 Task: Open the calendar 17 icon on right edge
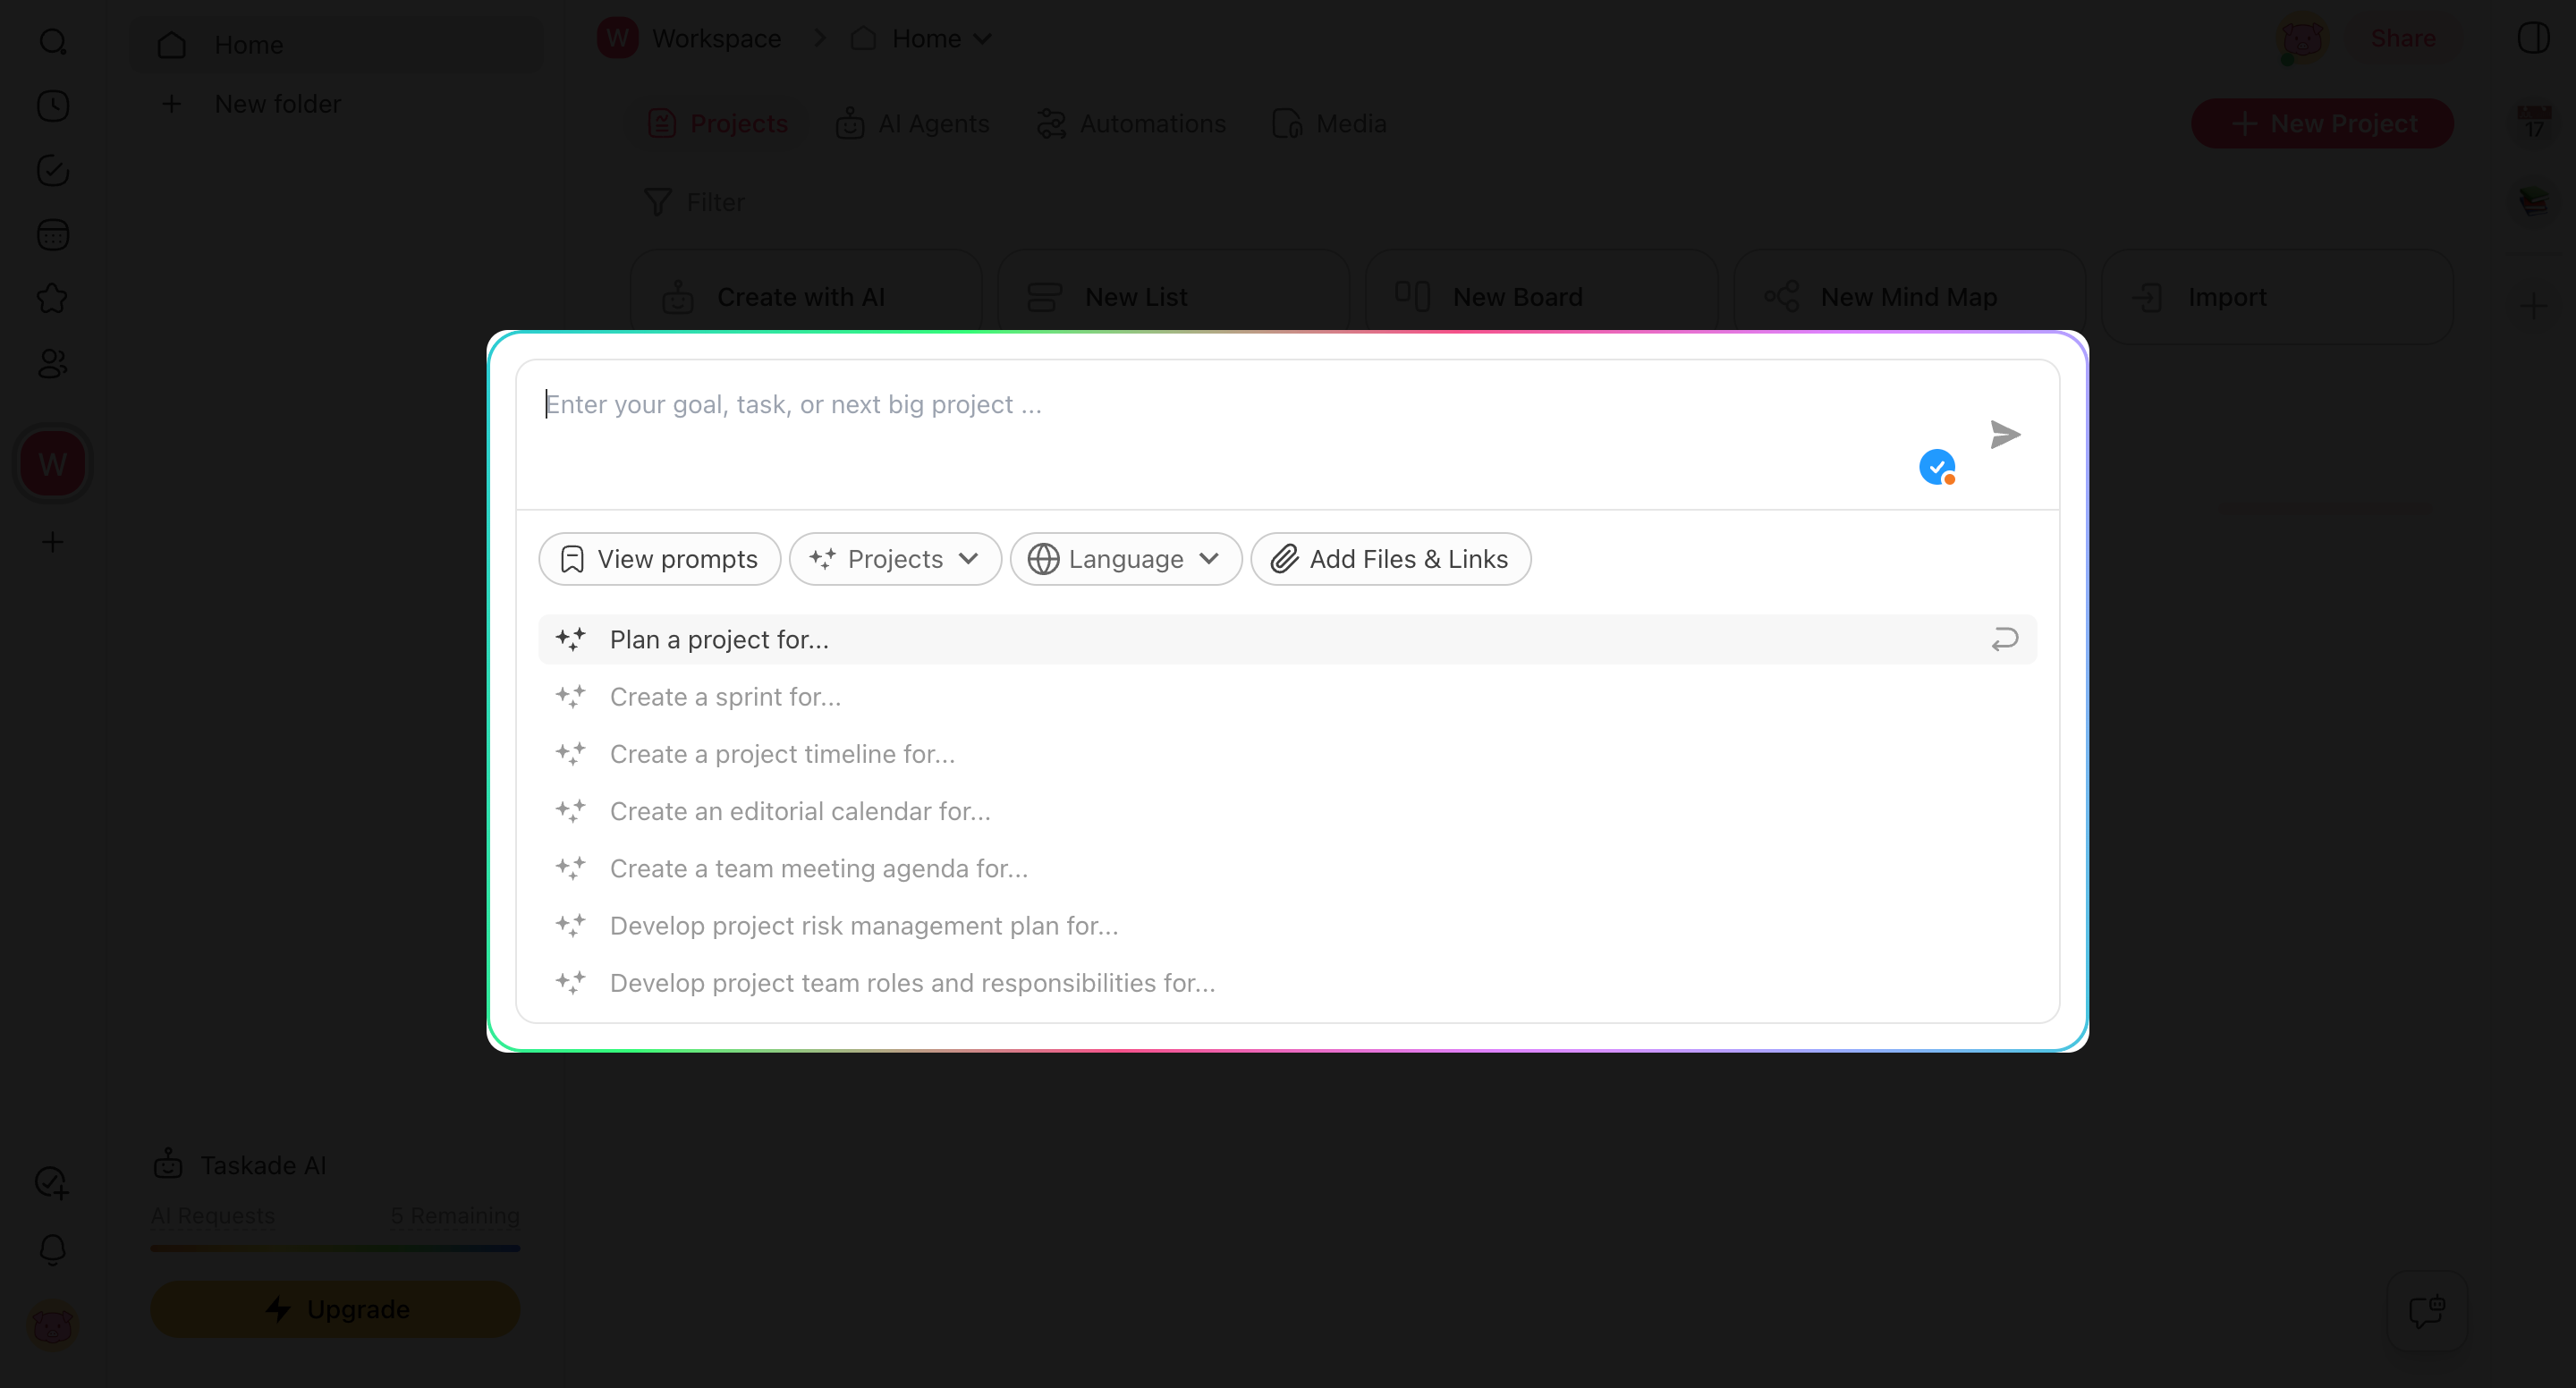2535,123
